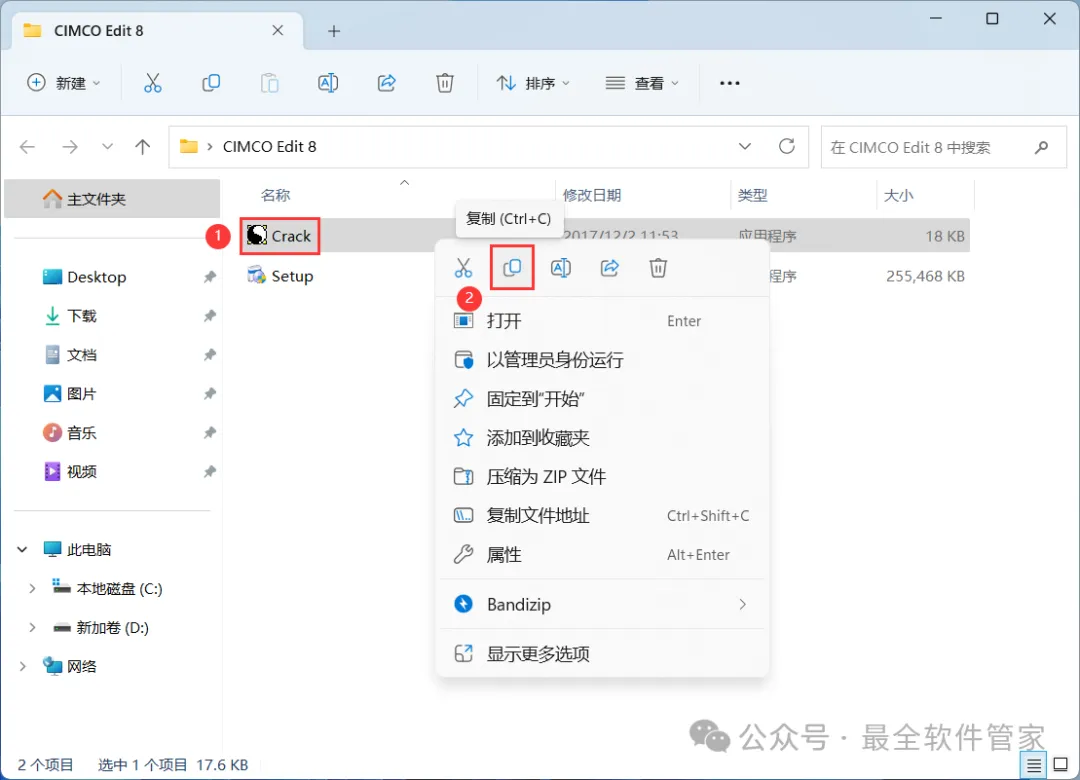Expand the 新加卷 (D:) node
Screen dimensions: 1080x780
[x=32, y=628]
